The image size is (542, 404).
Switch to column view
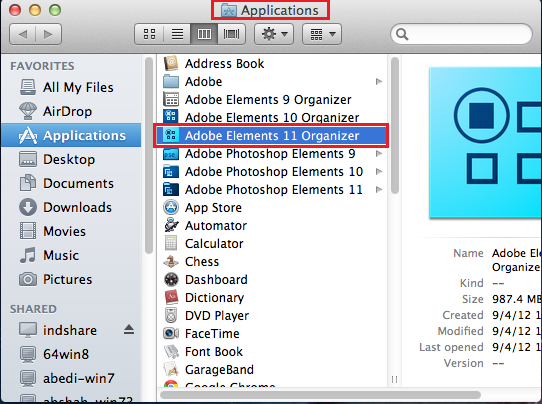(x=204, y=34)
